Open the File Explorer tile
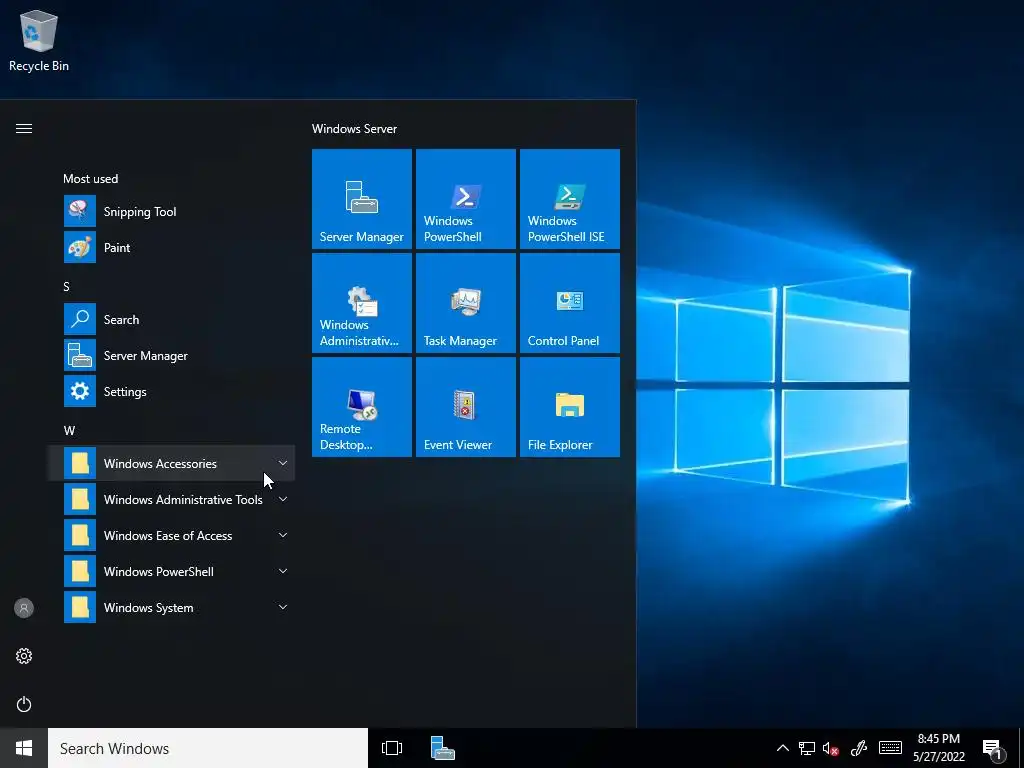The width and height of the screenshot is (1024, 768). coord(569,407)
